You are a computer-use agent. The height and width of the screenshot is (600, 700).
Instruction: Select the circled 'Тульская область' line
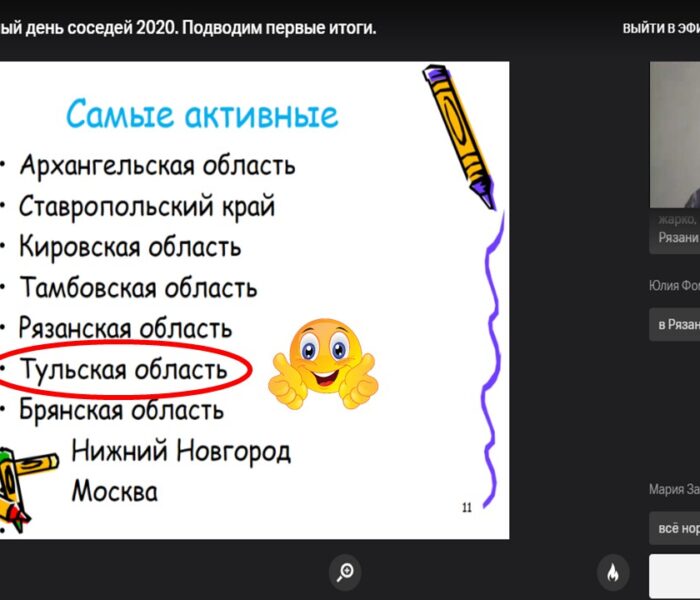tap(124, 370)
